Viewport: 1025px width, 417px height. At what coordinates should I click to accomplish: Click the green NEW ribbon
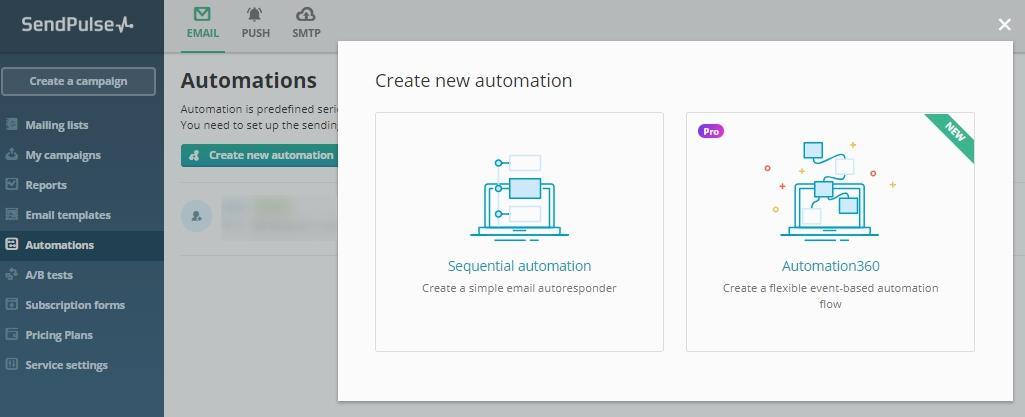click(953, 135)
